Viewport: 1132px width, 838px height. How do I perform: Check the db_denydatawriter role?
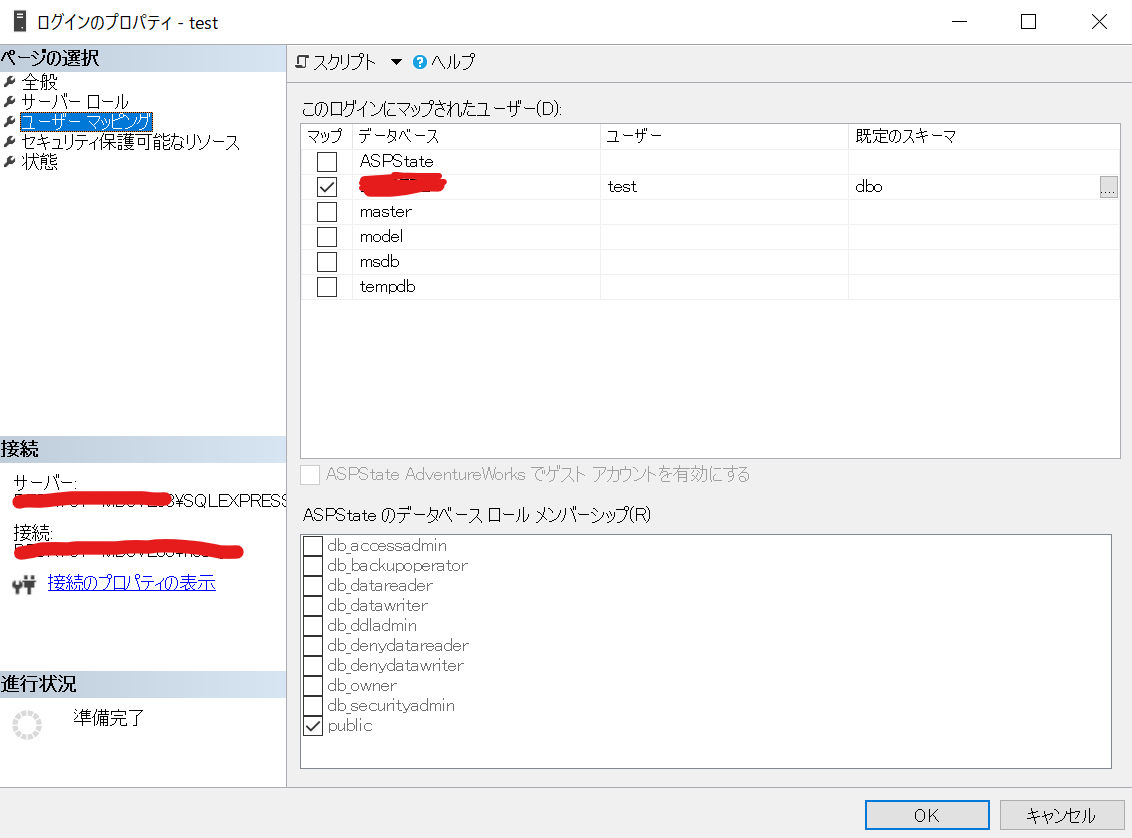pos(313,665)
